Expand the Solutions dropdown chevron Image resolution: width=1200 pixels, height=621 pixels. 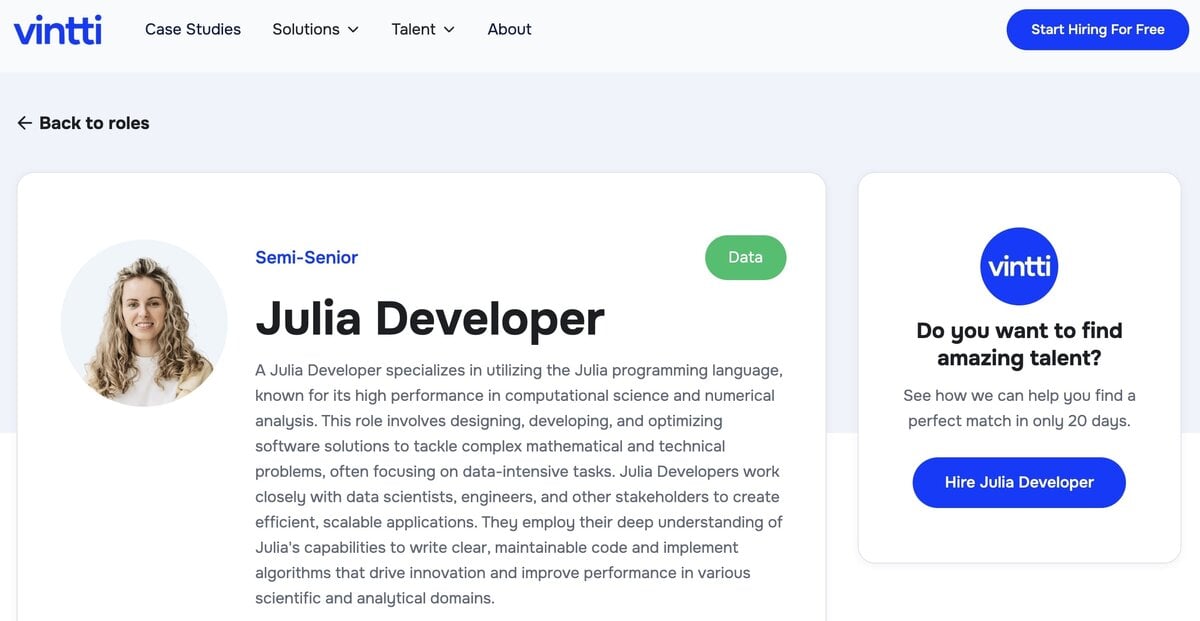point(353,30)
